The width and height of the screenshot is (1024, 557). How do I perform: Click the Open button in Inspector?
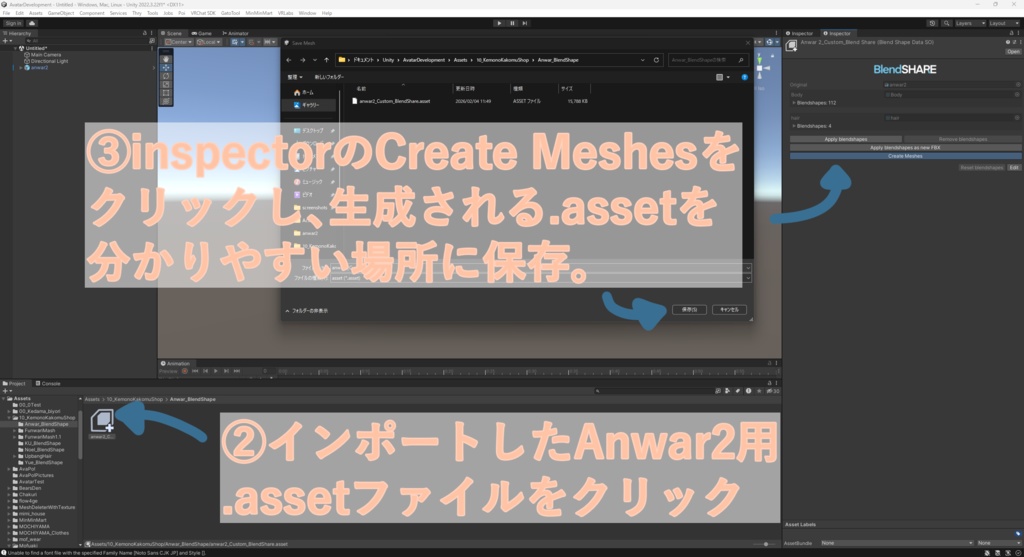[x=1013, y=52]
